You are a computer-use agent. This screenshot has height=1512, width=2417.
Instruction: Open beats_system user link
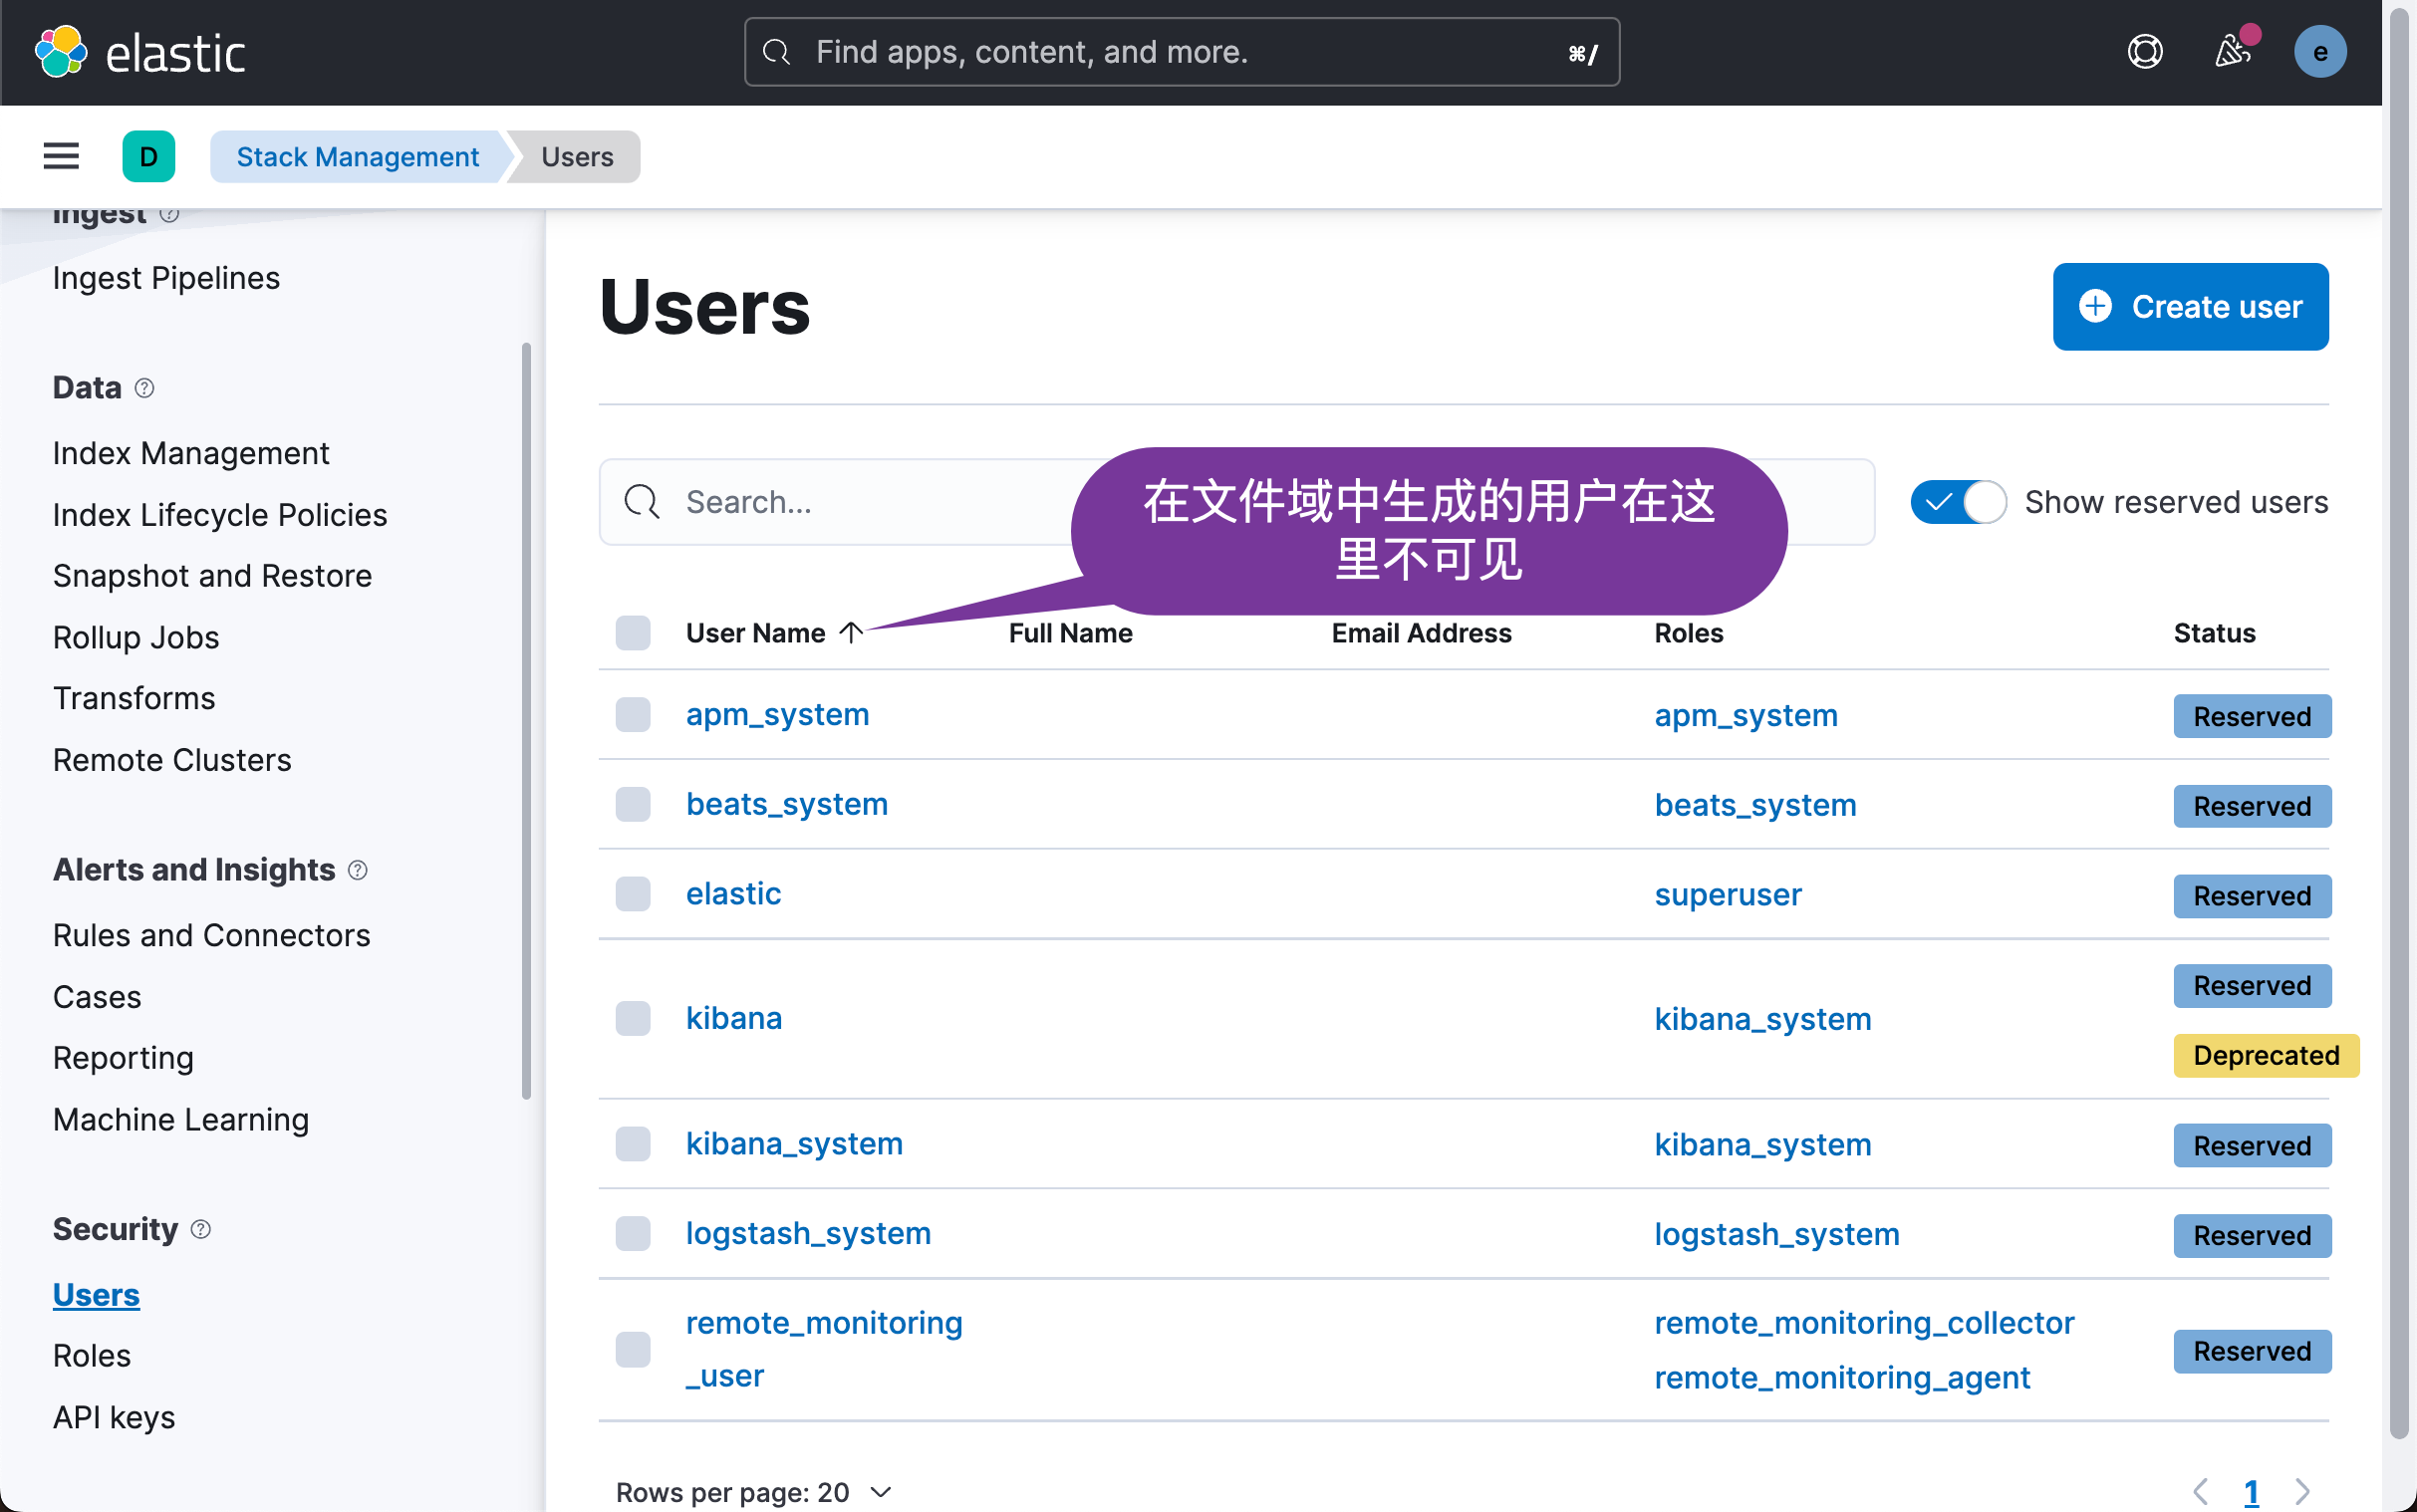pyautogui.click(x=787, y=804)
